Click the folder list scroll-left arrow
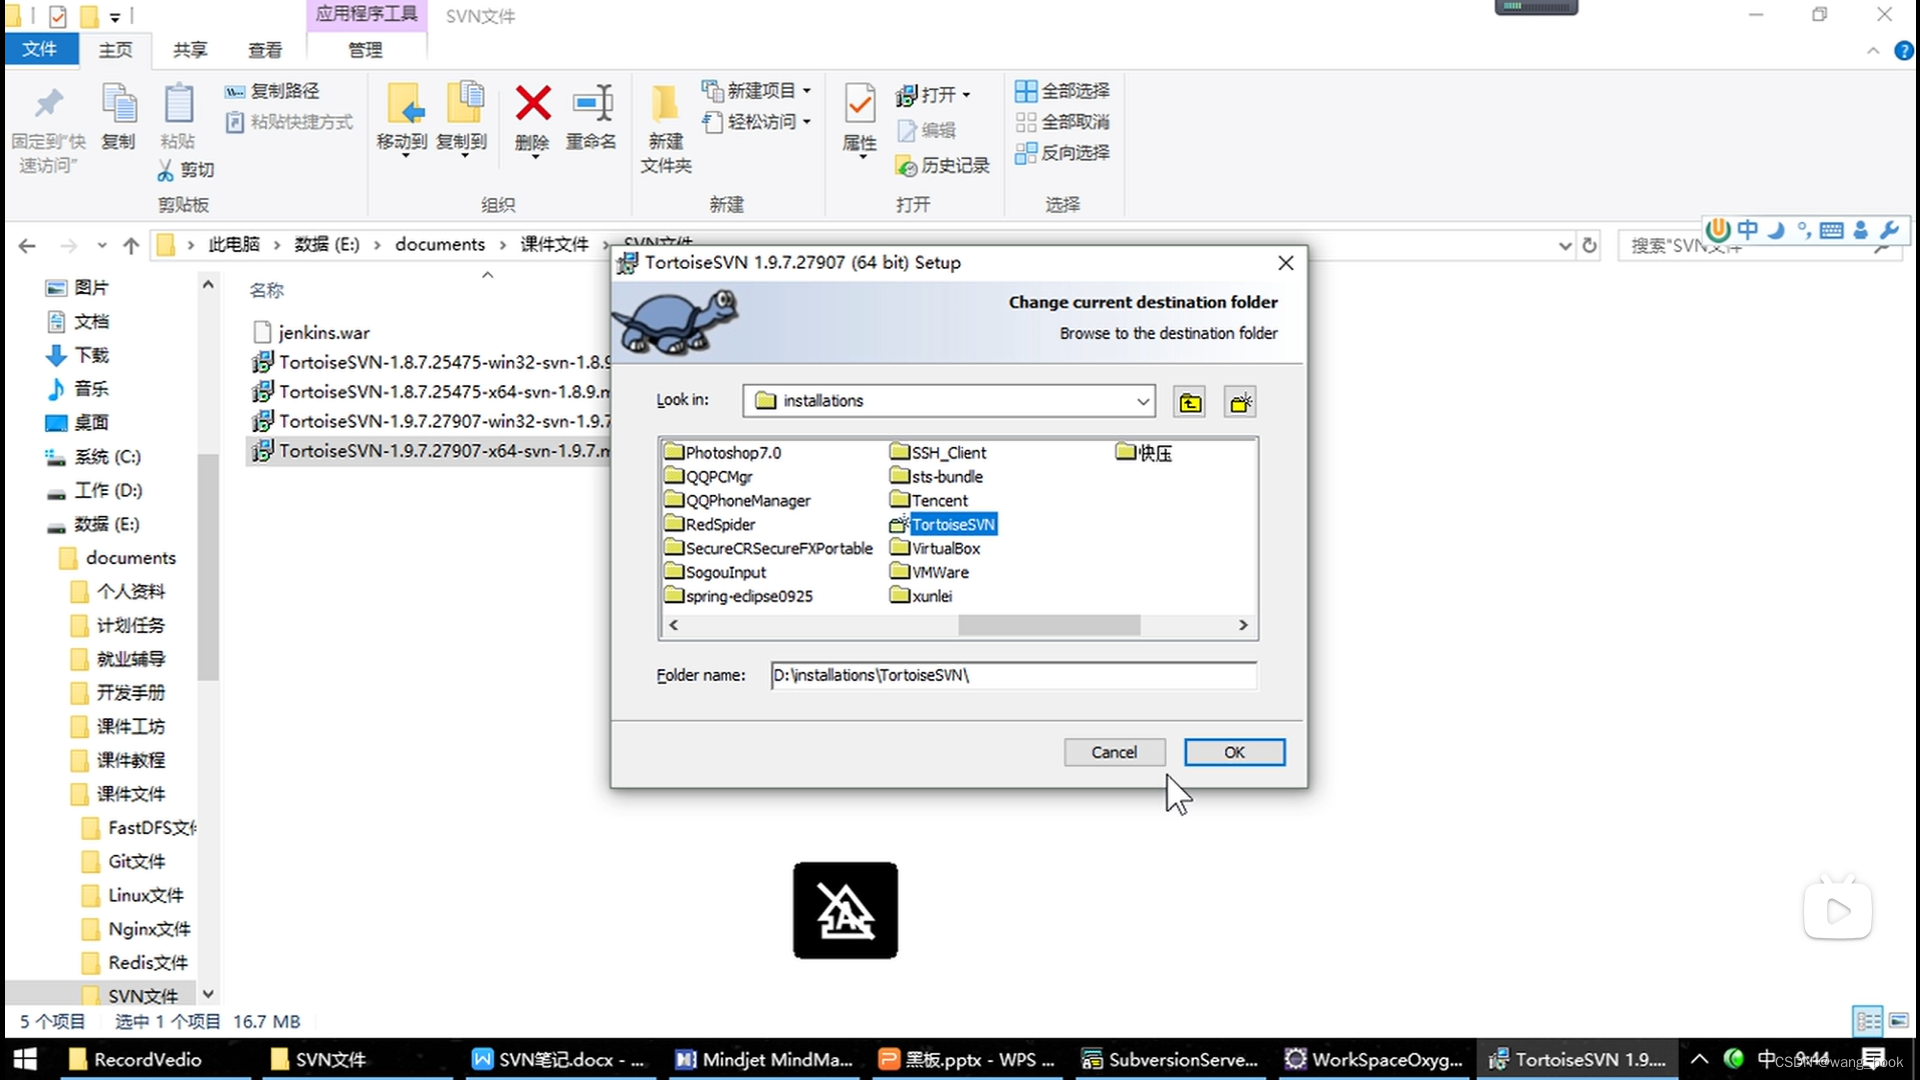The image size is (1920, 1080). (x=674, y=624)
